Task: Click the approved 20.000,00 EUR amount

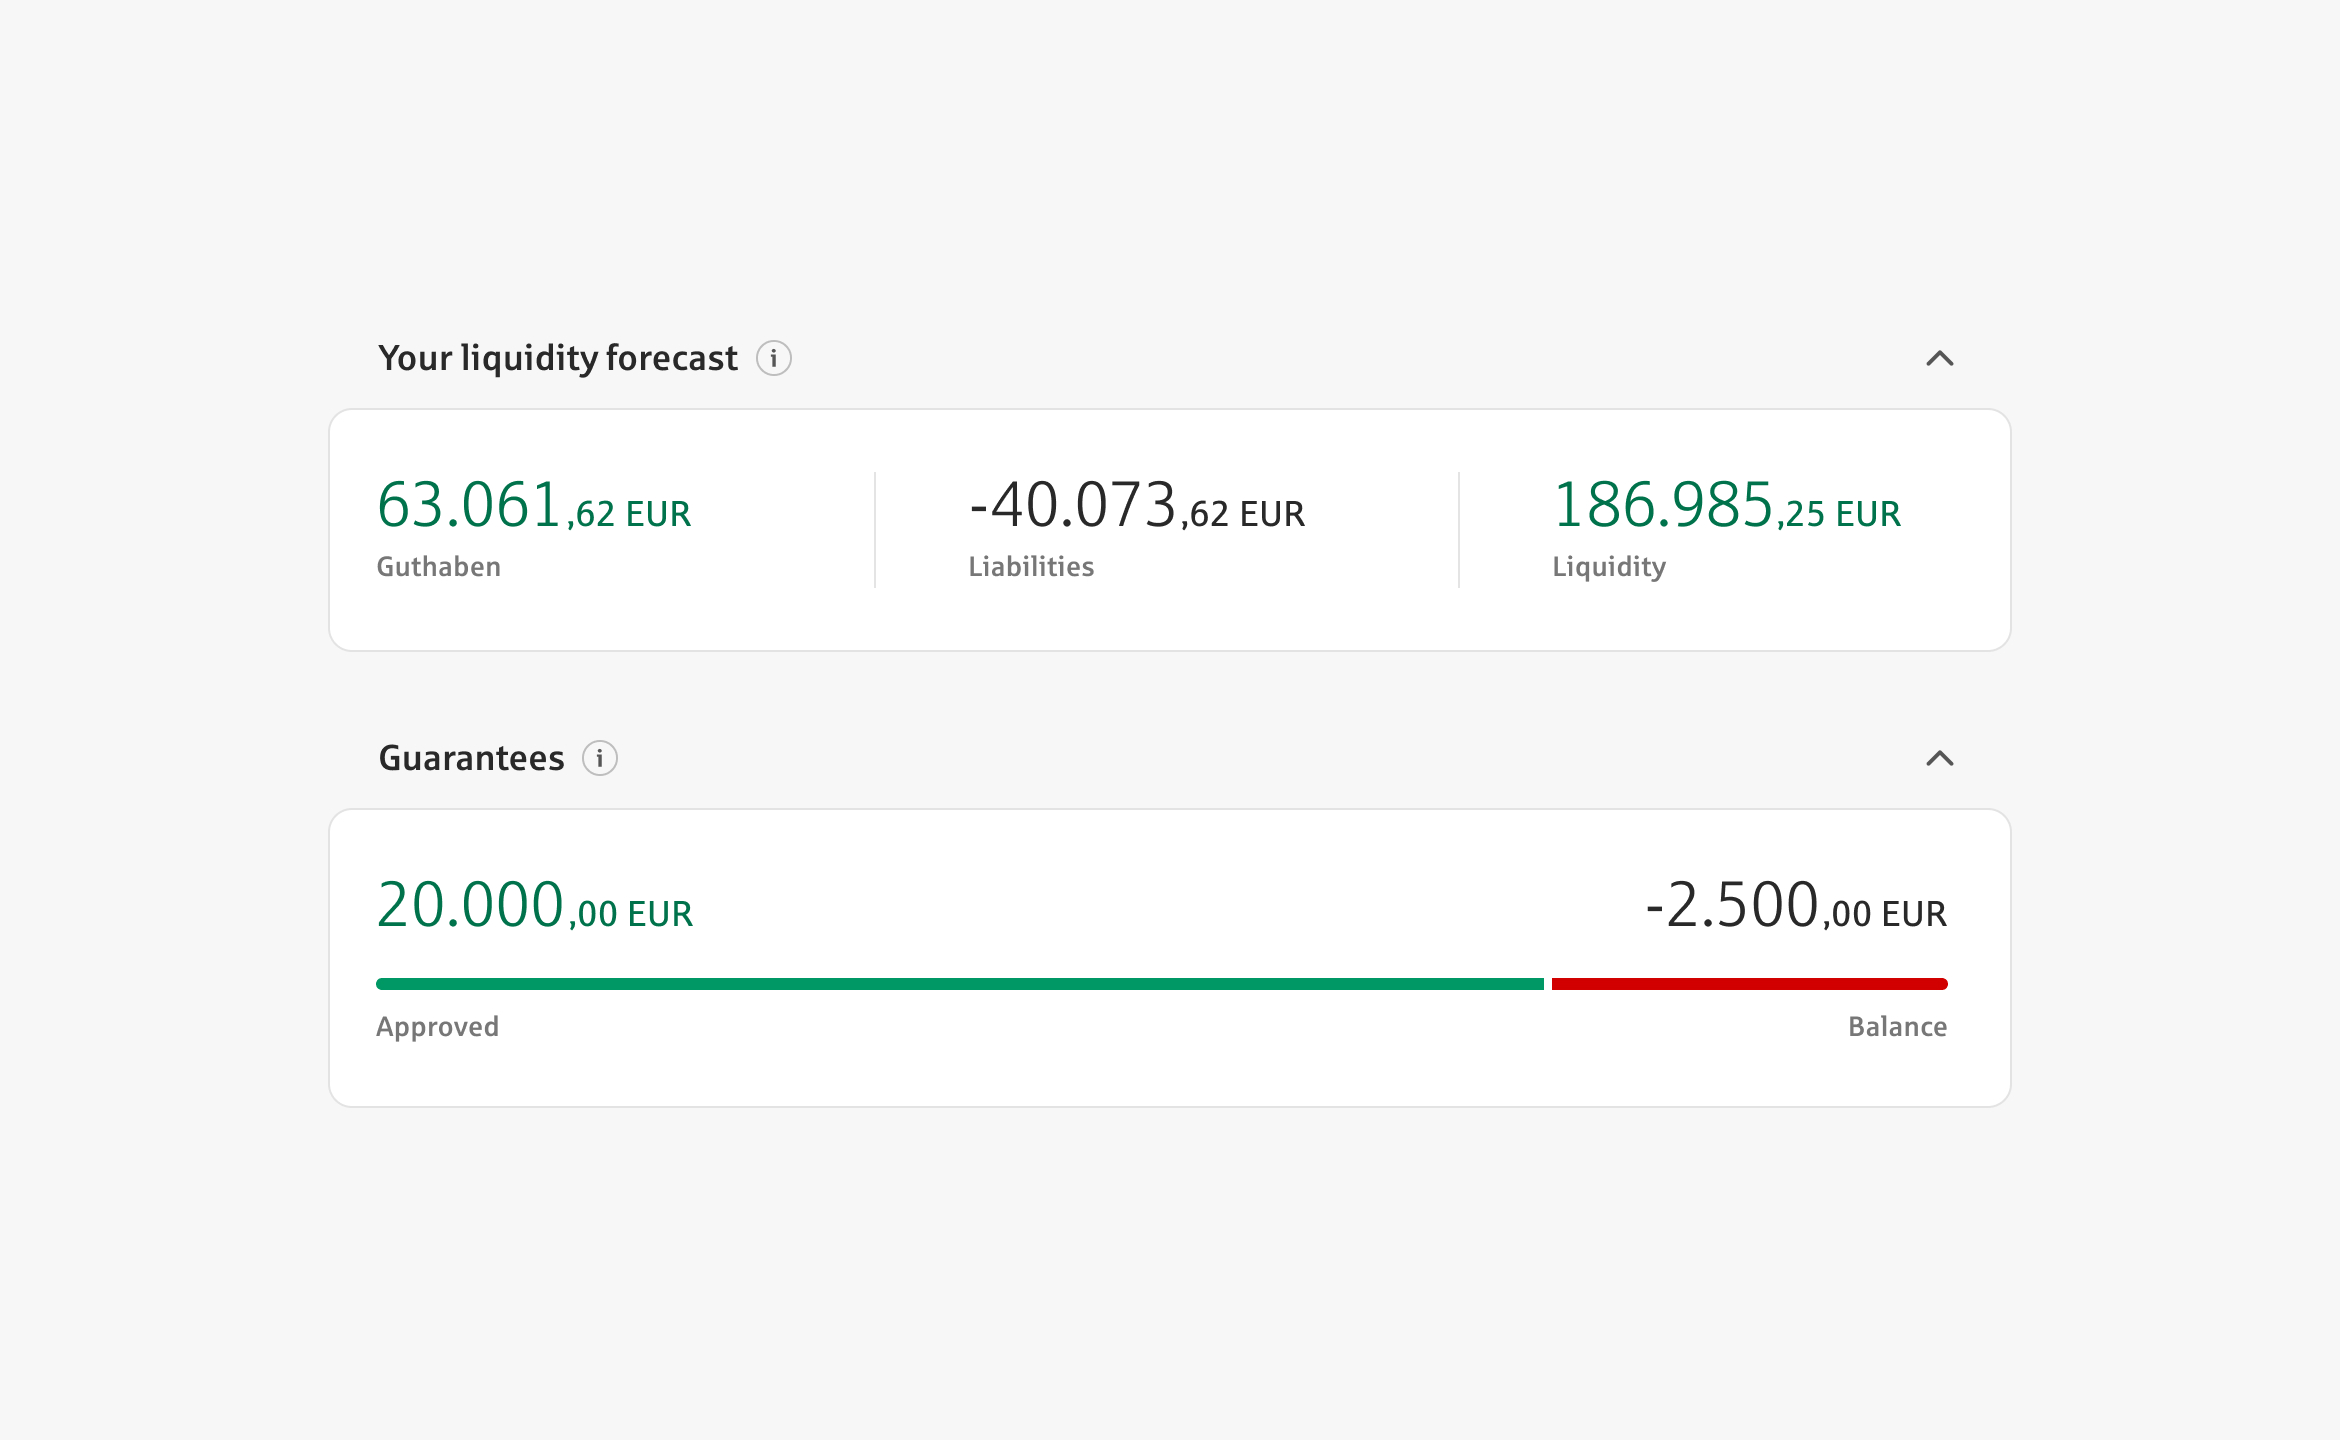Action: tap(534, 906)
